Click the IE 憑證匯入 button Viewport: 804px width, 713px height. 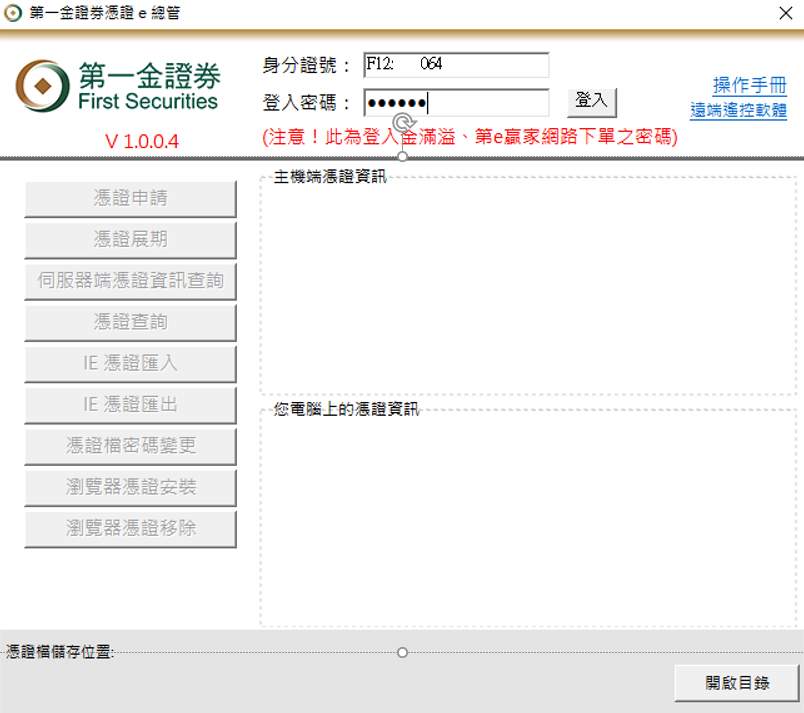point(130,364)
